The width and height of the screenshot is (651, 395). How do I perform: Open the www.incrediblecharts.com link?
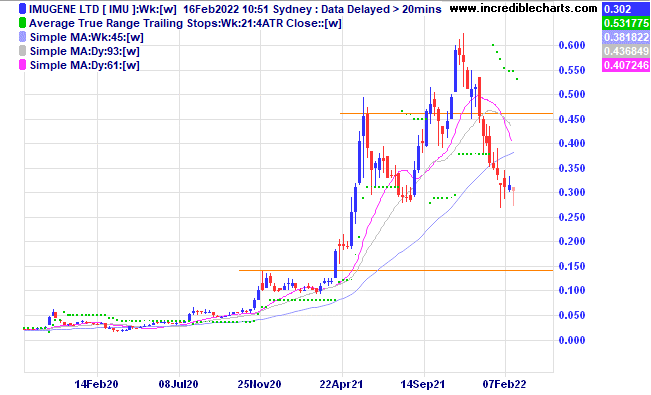(x=523, y=8)
